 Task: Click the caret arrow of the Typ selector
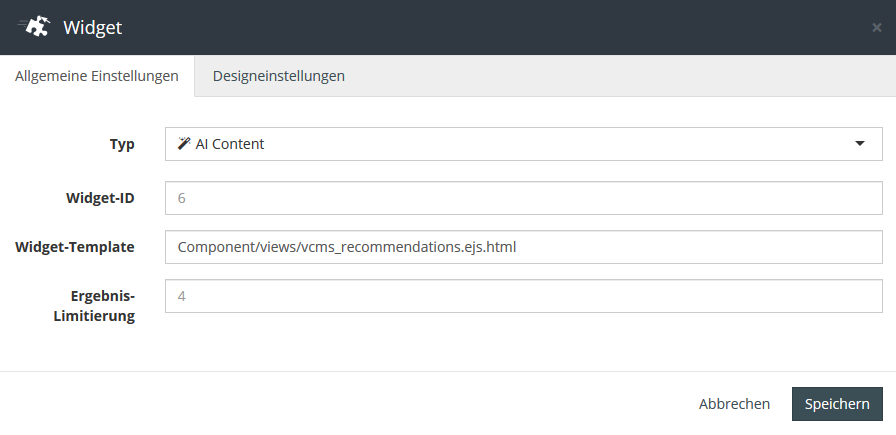tap(860, 144)
